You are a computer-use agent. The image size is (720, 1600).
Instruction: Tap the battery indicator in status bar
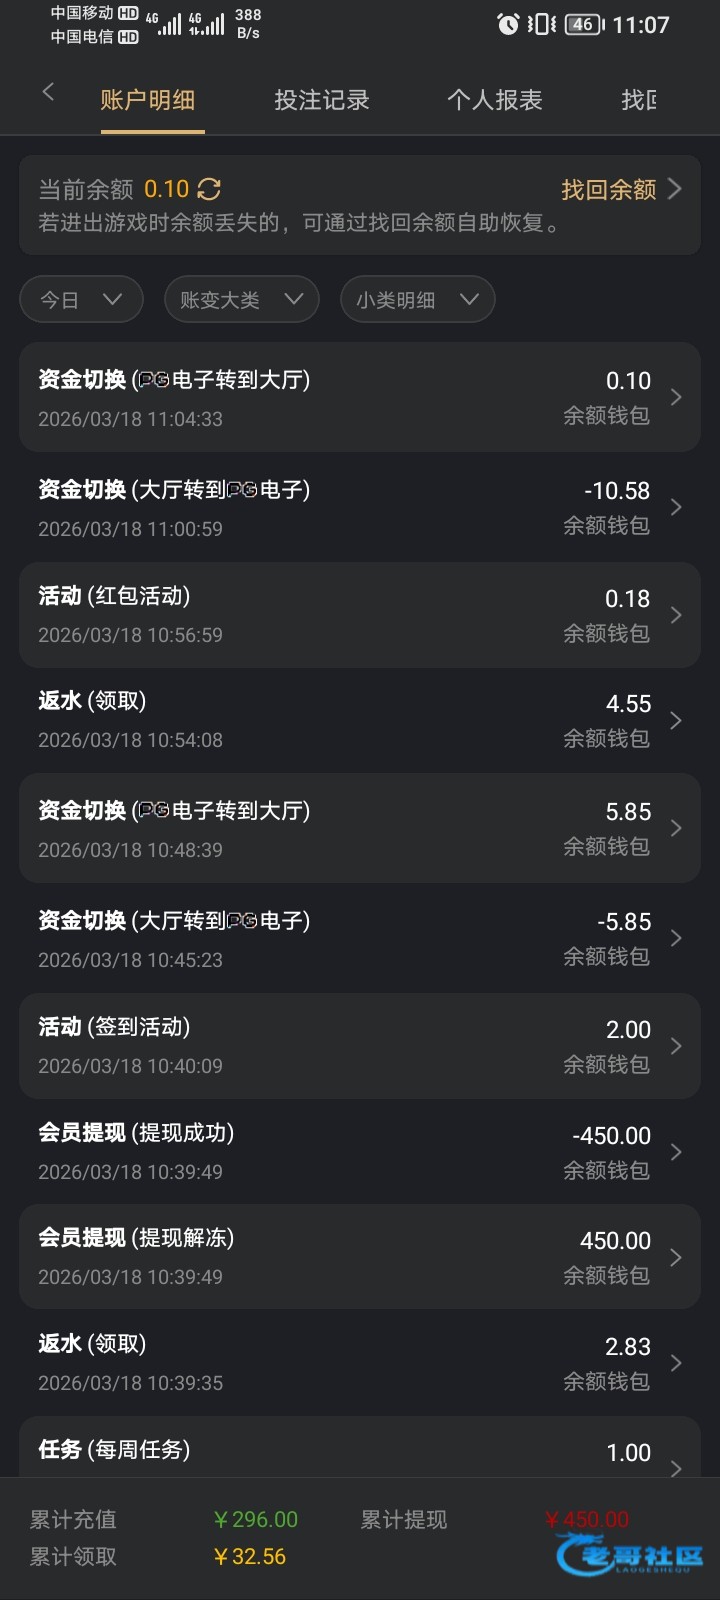tap(583, 24)
